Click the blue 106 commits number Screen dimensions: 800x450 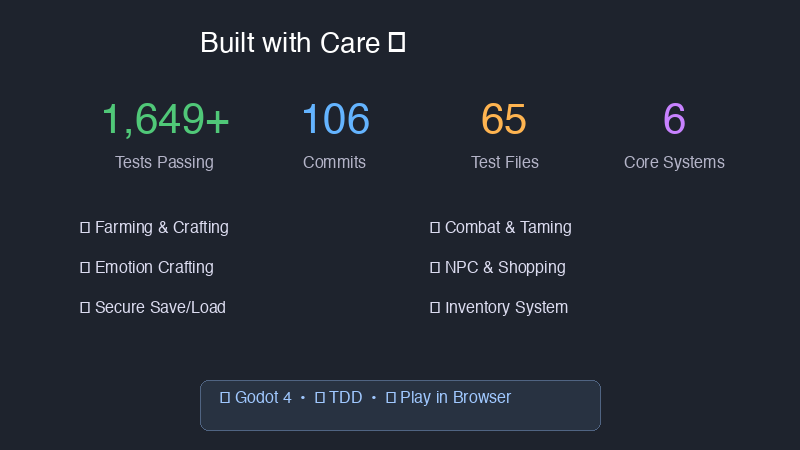(x=335, y=119)
